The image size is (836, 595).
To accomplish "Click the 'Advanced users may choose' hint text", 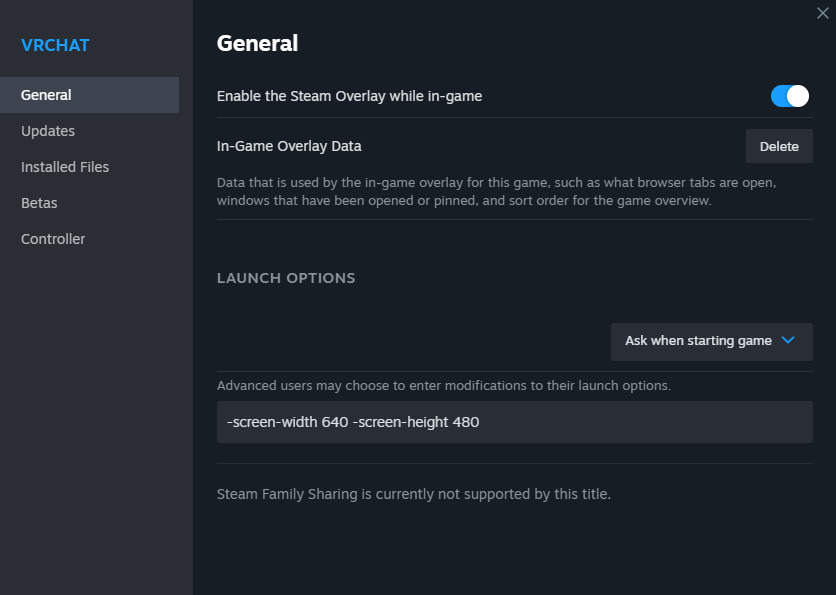I will [444, 385].
